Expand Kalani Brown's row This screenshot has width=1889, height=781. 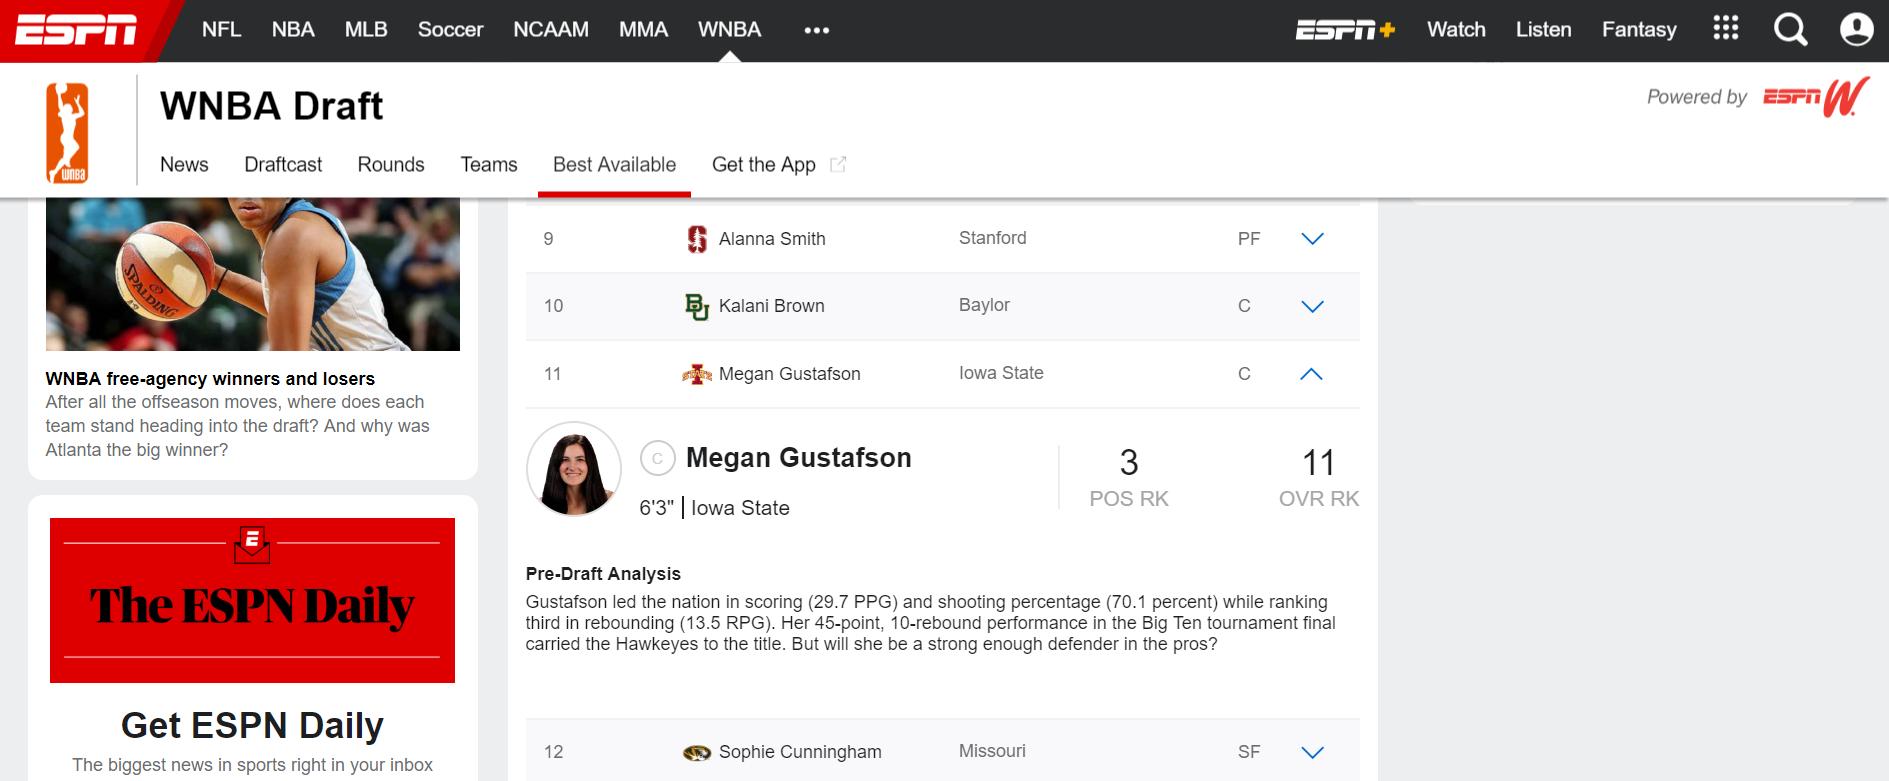point(1312,306)
